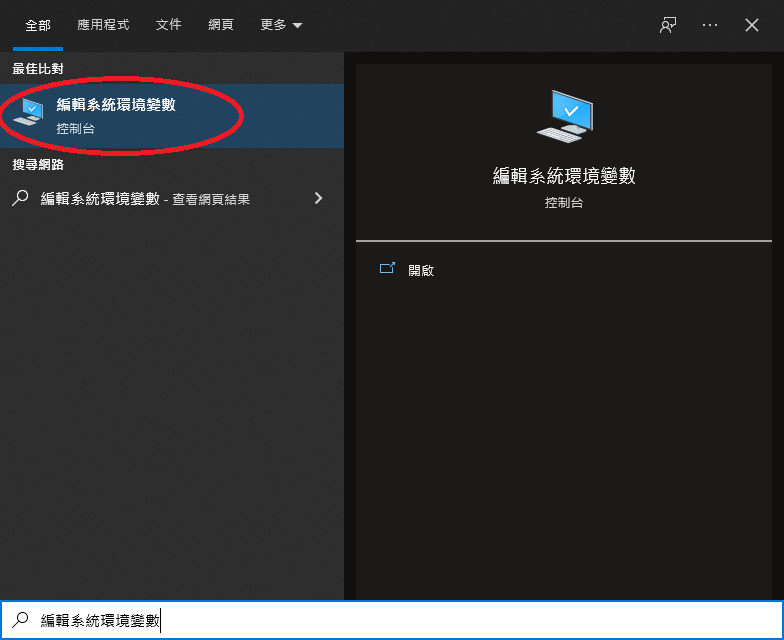The image size is (784, 640).
Task: Click 開啟 in the preview pane
Action: pyautogui.click(x=421, y=270)
